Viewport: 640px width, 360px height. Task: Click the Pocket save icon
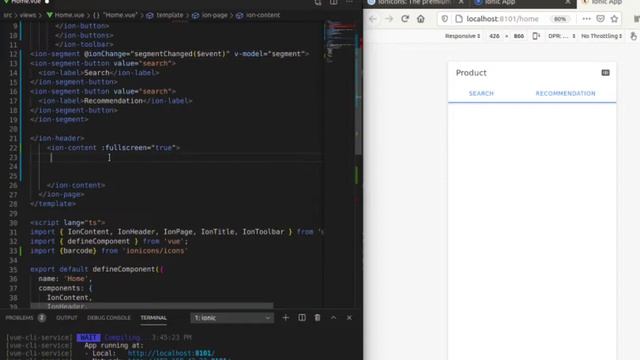600,19
